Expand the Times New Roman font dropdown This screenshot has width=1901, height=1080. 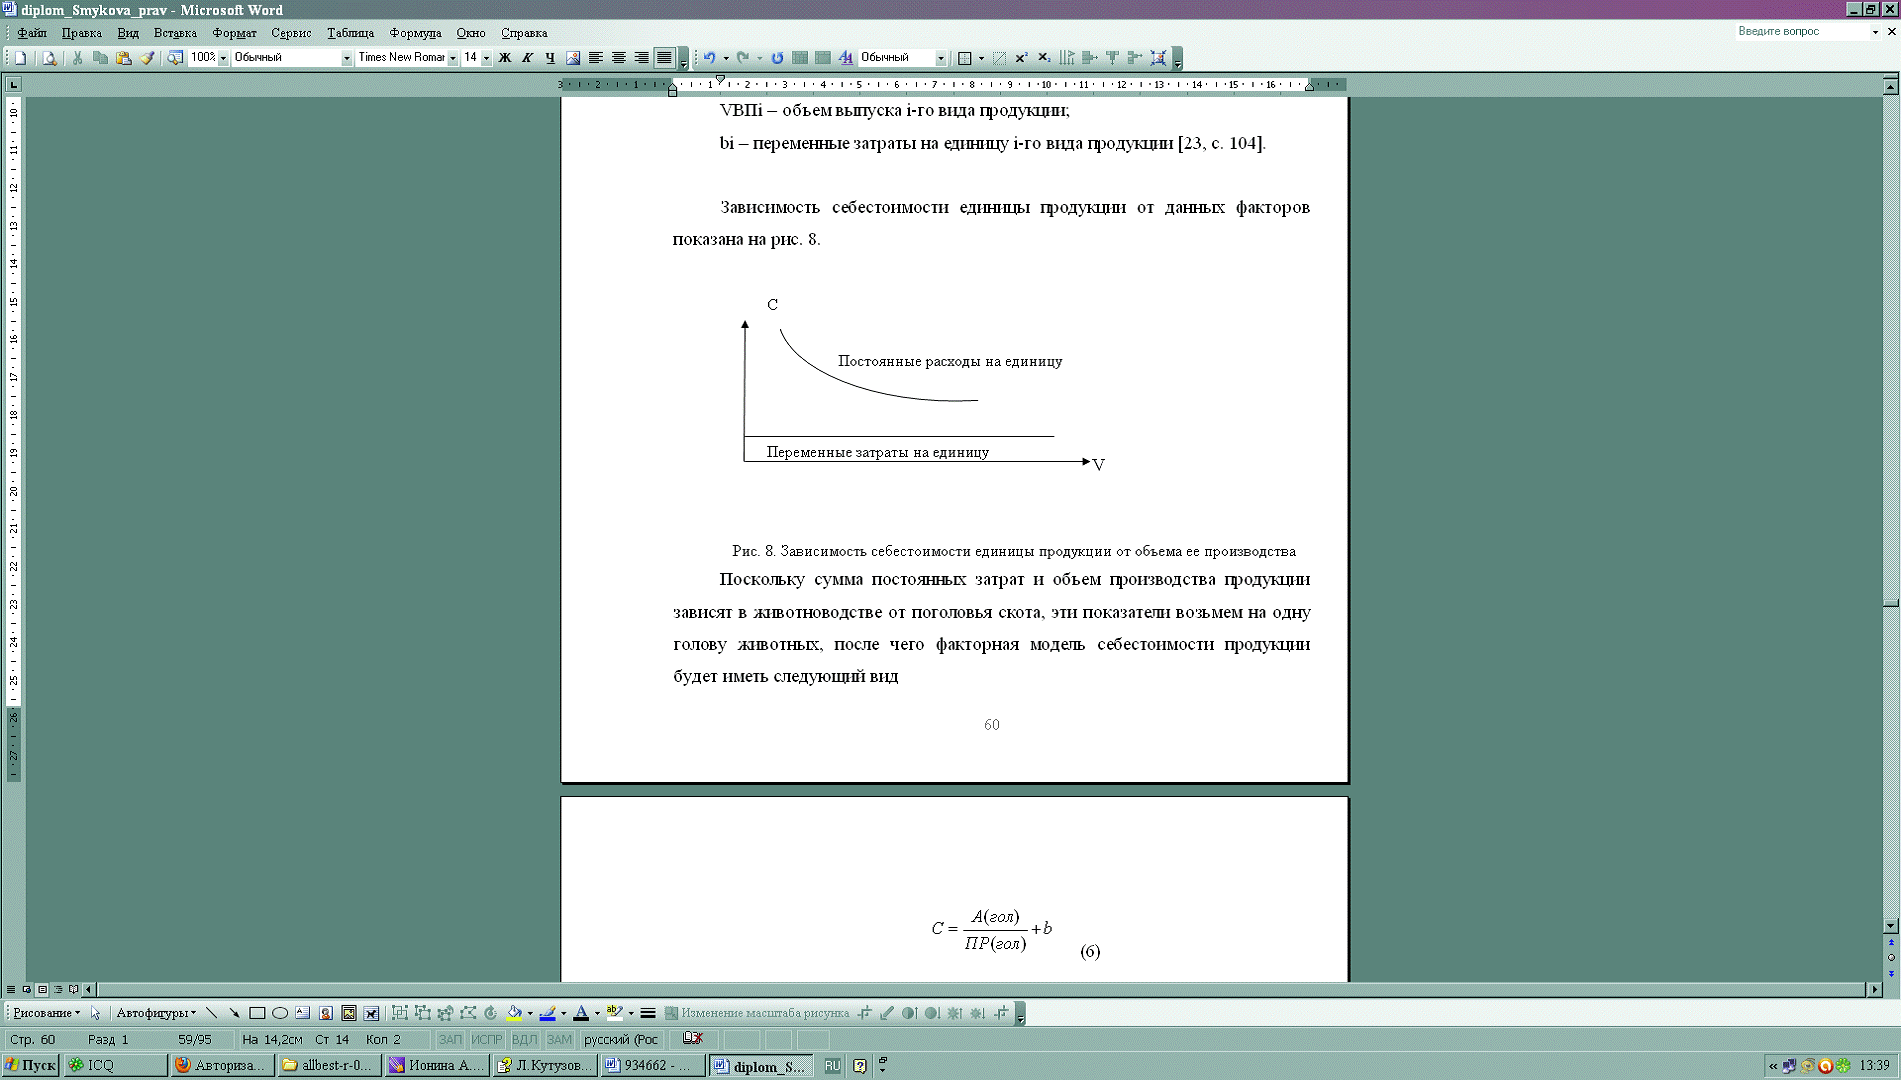(452, 58)
